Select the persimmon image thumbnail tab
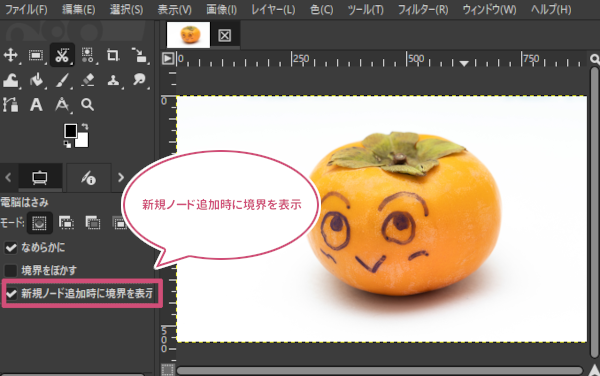 pyautogui.click(x=188, y=35)
